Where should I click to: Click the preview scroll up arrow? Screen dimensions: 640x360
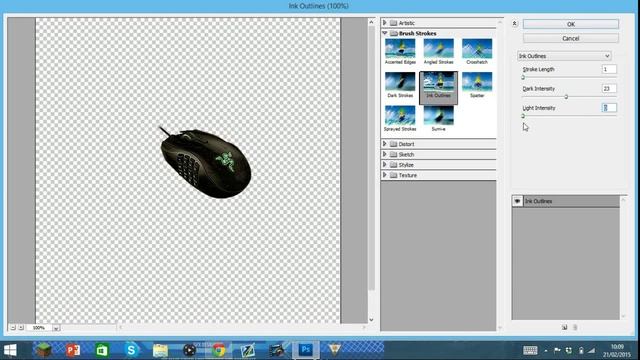[x=371, y=22]
